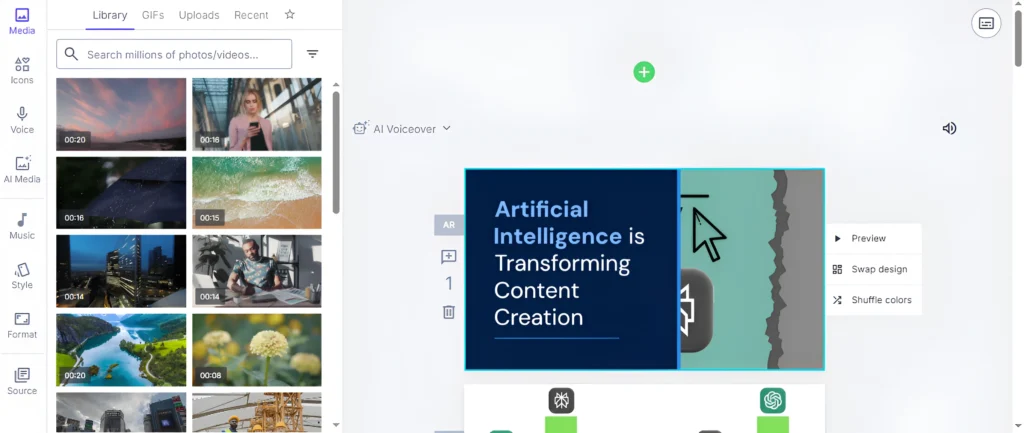Open the Voice panel

[22, 120]
